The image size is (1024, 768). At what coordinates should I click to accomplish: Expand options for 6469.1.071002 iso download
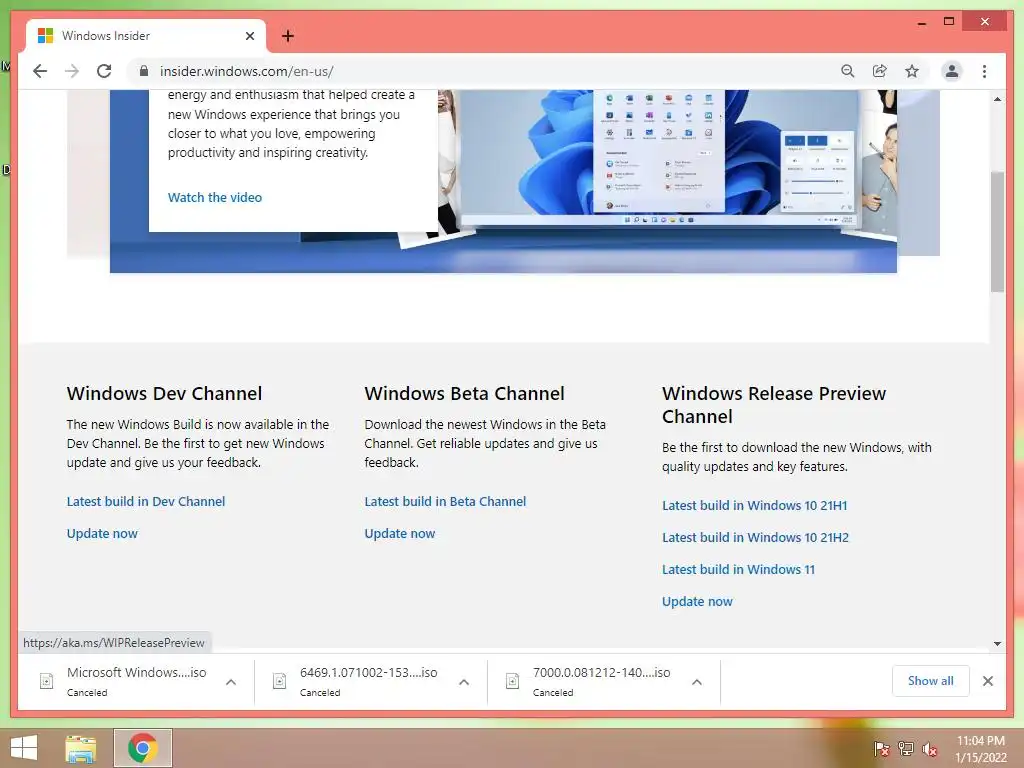(x=464, y=682)
